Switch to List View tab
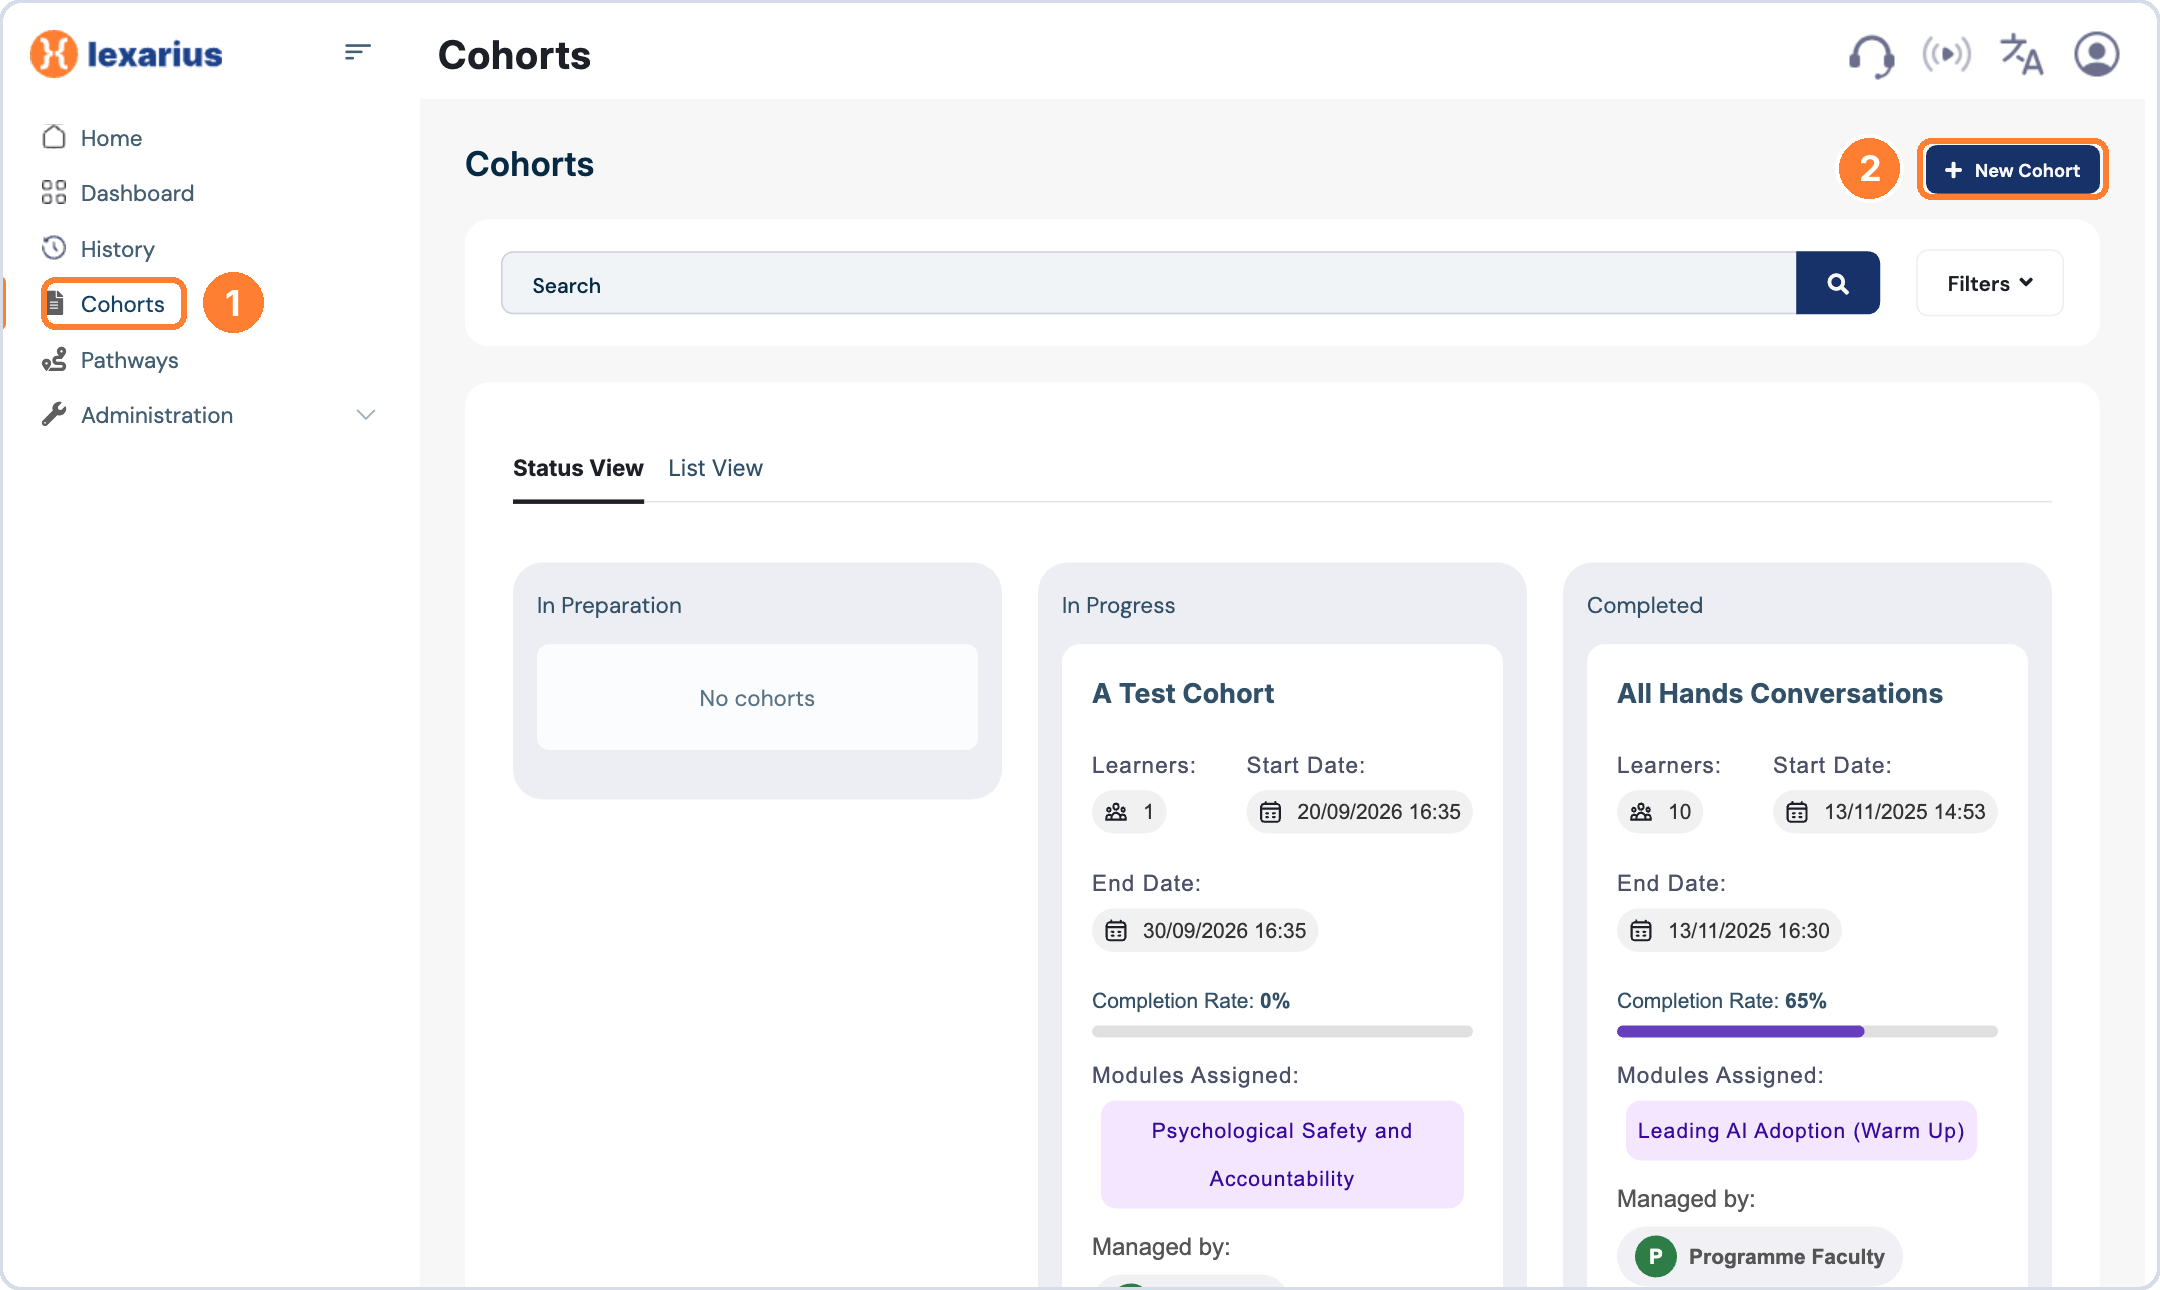Screen dimensions: 2160x1290 coord(715,468)
